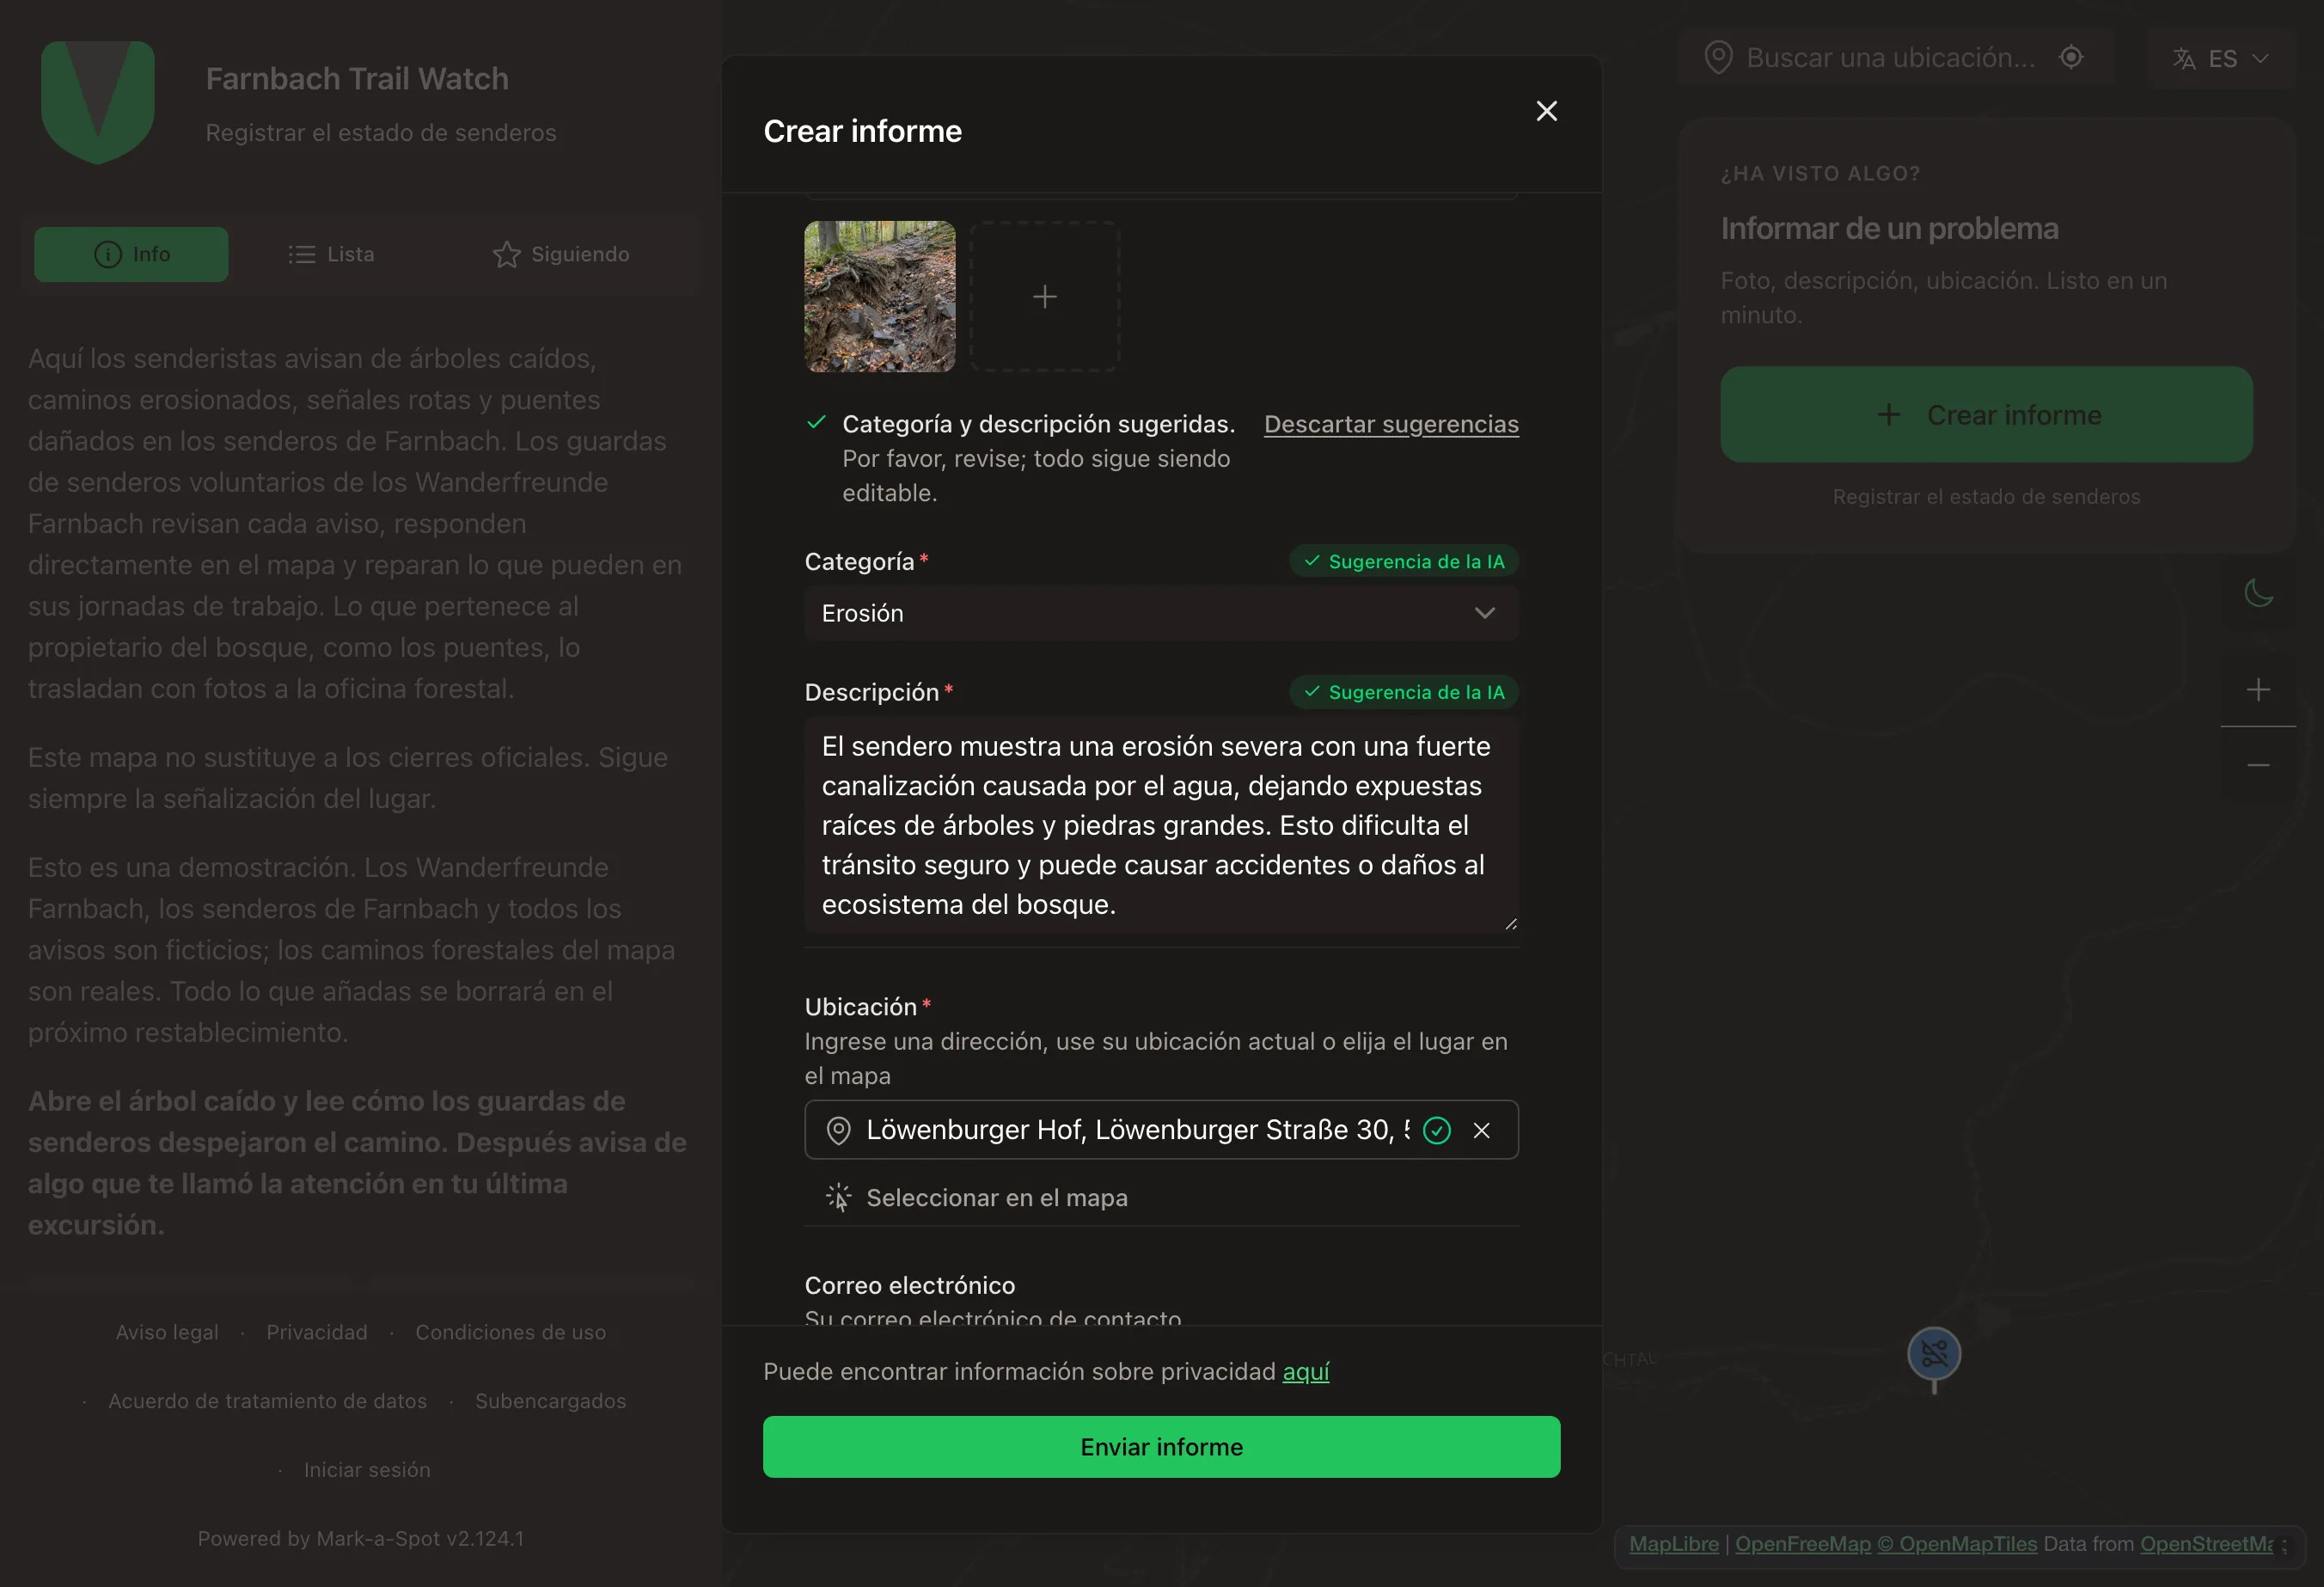The image size is (2324, 1587).
Task: Open Aviso legal footer link
Action: click(x=167, y=1332)
